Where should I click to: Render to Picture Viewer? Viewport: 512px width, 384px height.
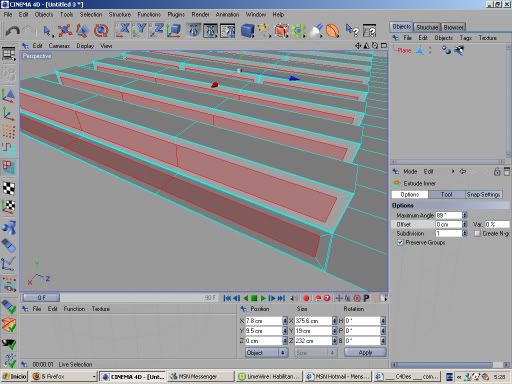[x=211, y=31]
